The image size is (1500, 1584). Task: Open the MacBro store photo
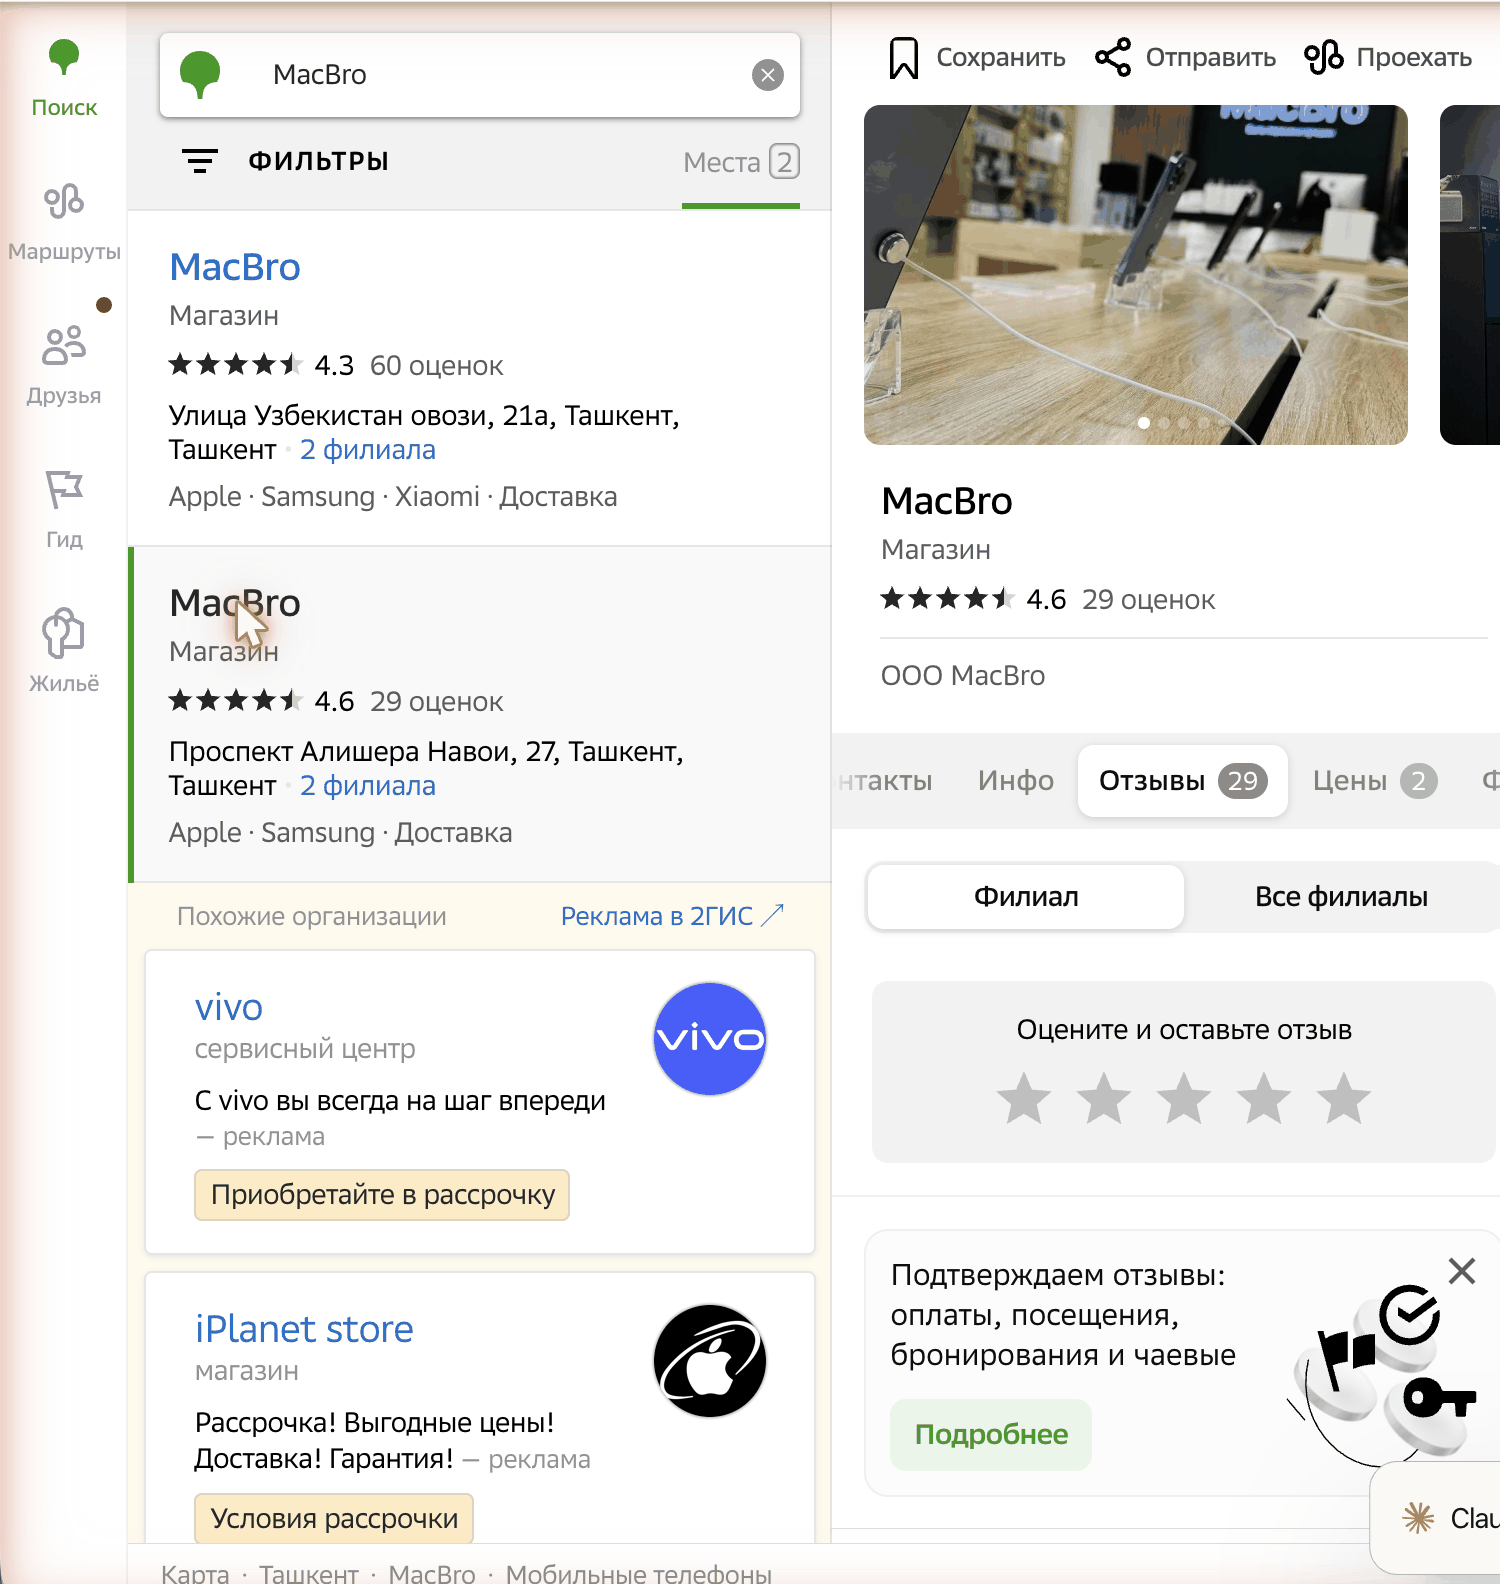pyautogui.click(x=1136, y=275)
